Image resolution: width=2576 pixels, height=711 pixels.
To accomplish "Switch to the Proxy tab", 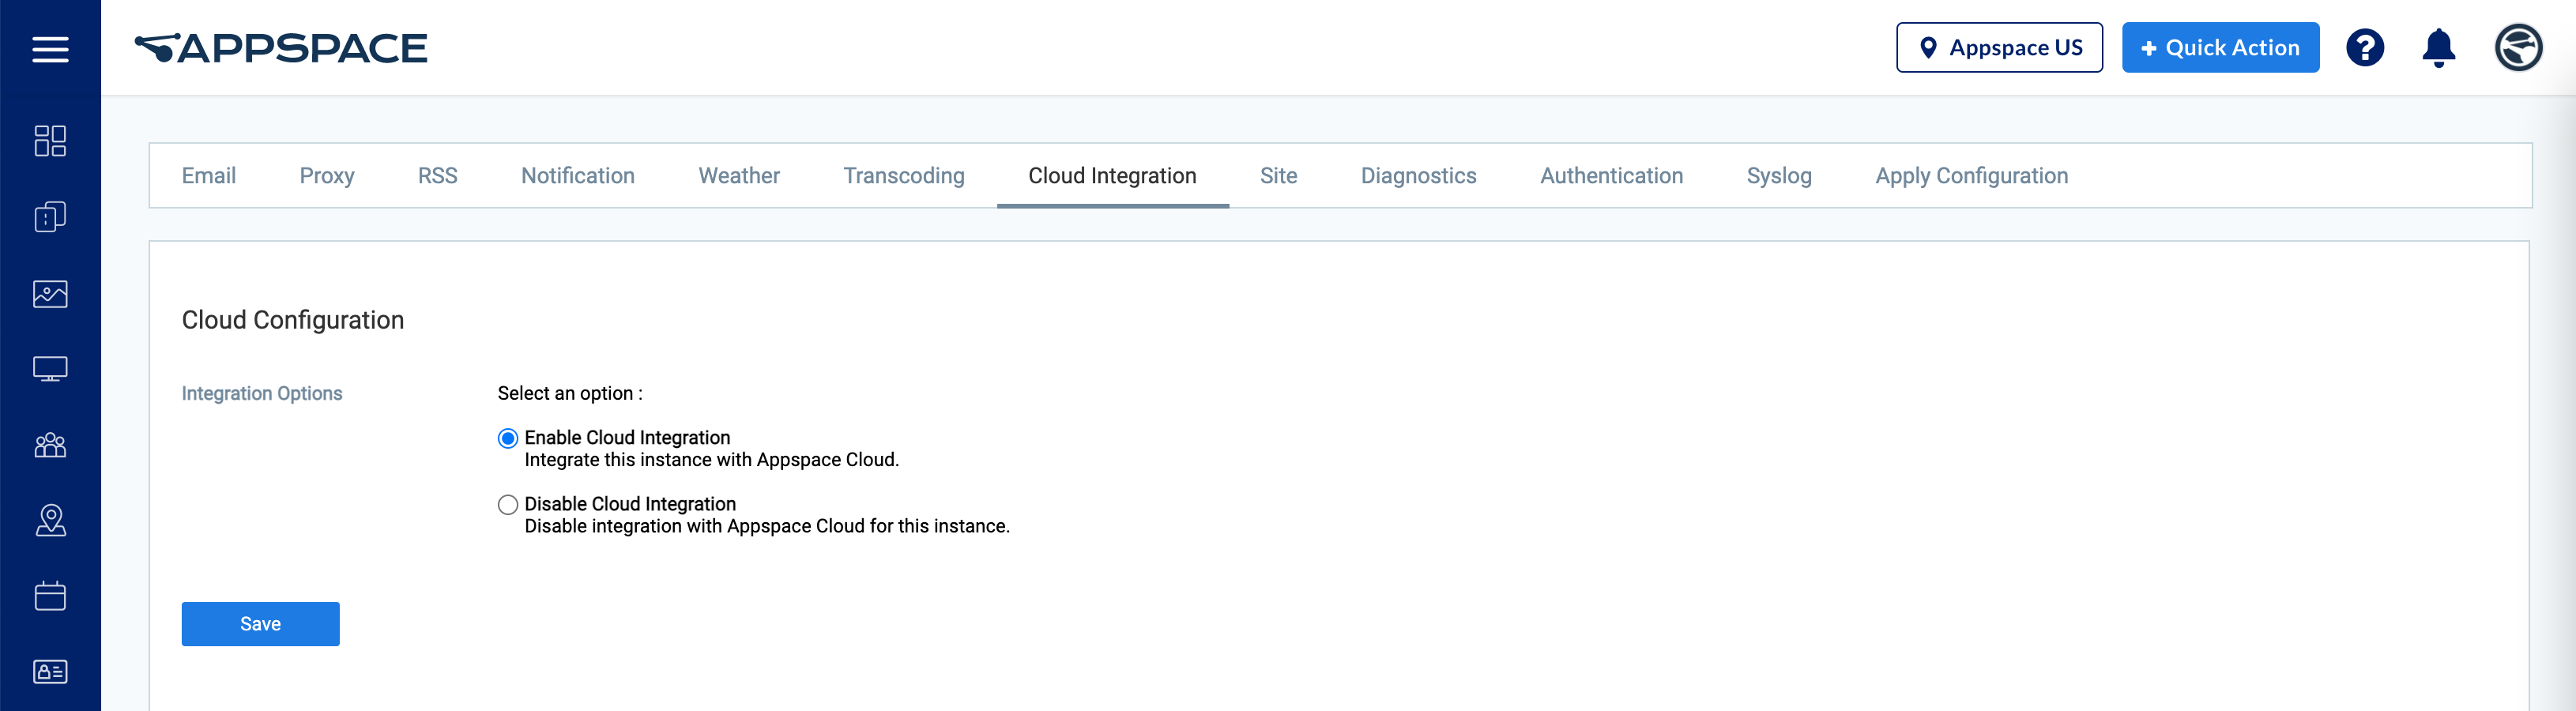I will (x=327, y=176).
